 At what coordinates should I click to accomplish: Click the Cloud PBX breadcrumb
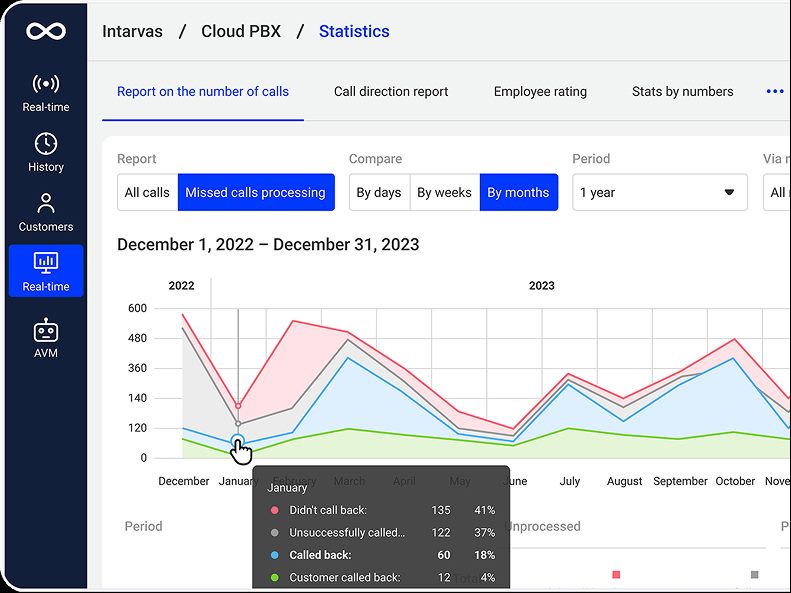point(241,31)
